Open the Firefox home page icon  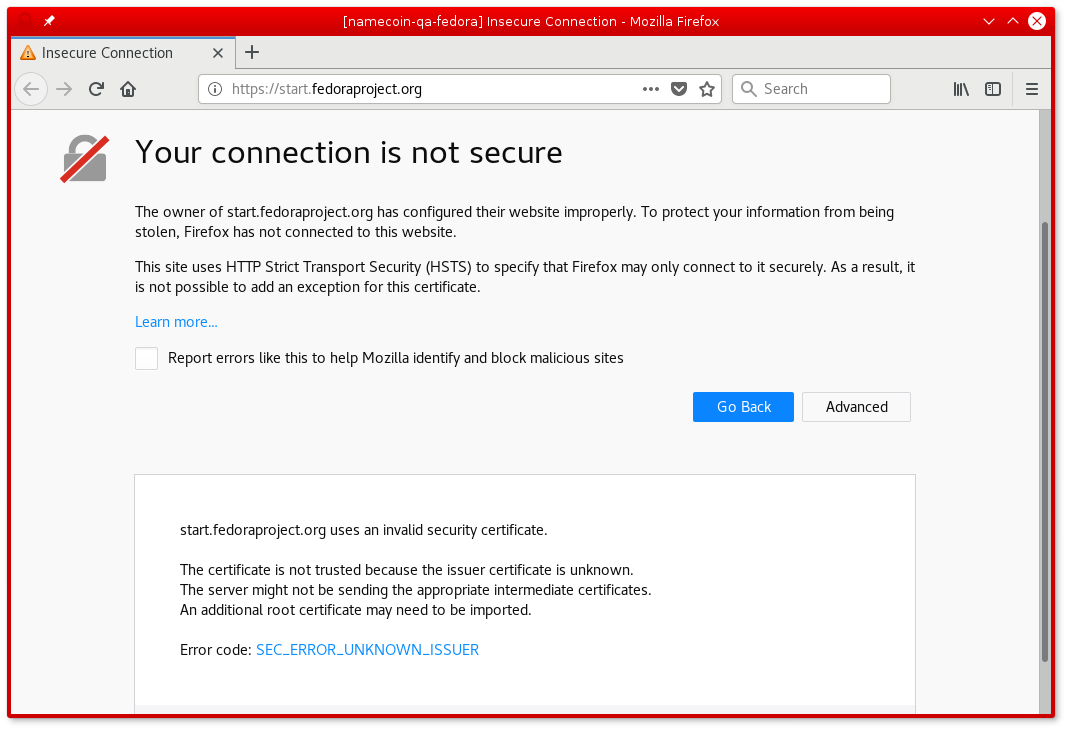(x=127, y=89)
